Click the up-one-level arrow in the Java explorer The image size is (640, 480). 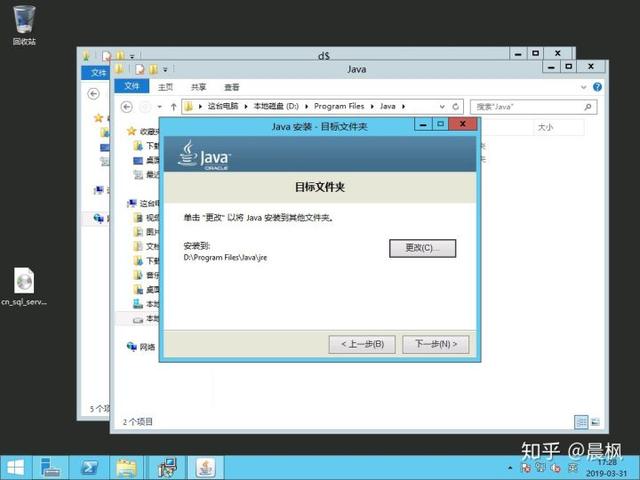(173, 107)
